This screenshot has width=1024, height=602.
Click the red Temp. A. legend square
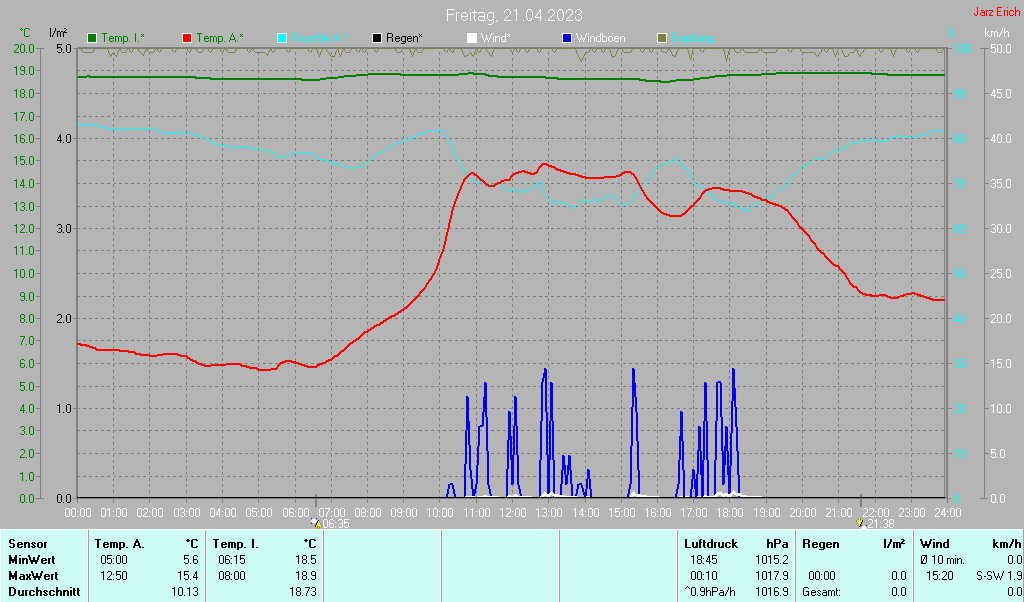coord(187,38)
